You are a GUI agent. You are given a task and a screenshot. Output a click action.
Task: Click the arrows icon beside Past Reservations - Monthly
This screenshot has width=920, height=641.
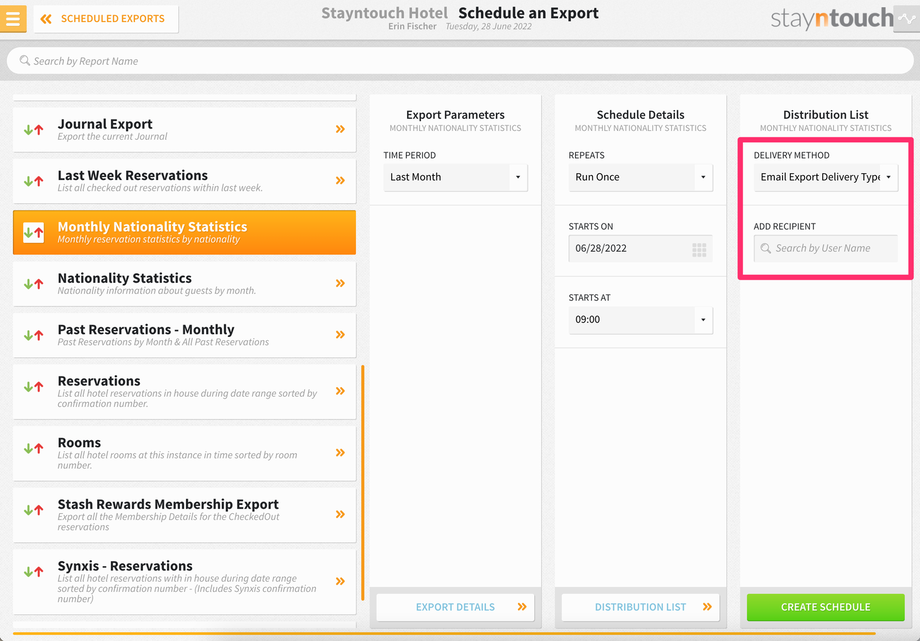click(x=33, y=335)
